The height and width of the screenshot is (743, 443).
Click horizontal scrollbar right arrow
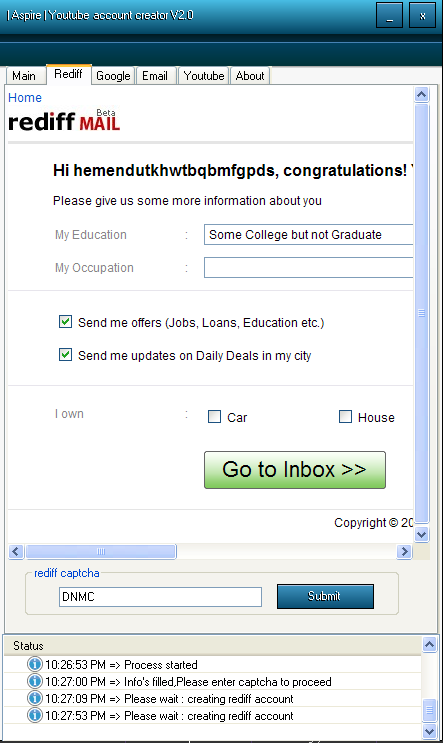(x=404, y=552)
